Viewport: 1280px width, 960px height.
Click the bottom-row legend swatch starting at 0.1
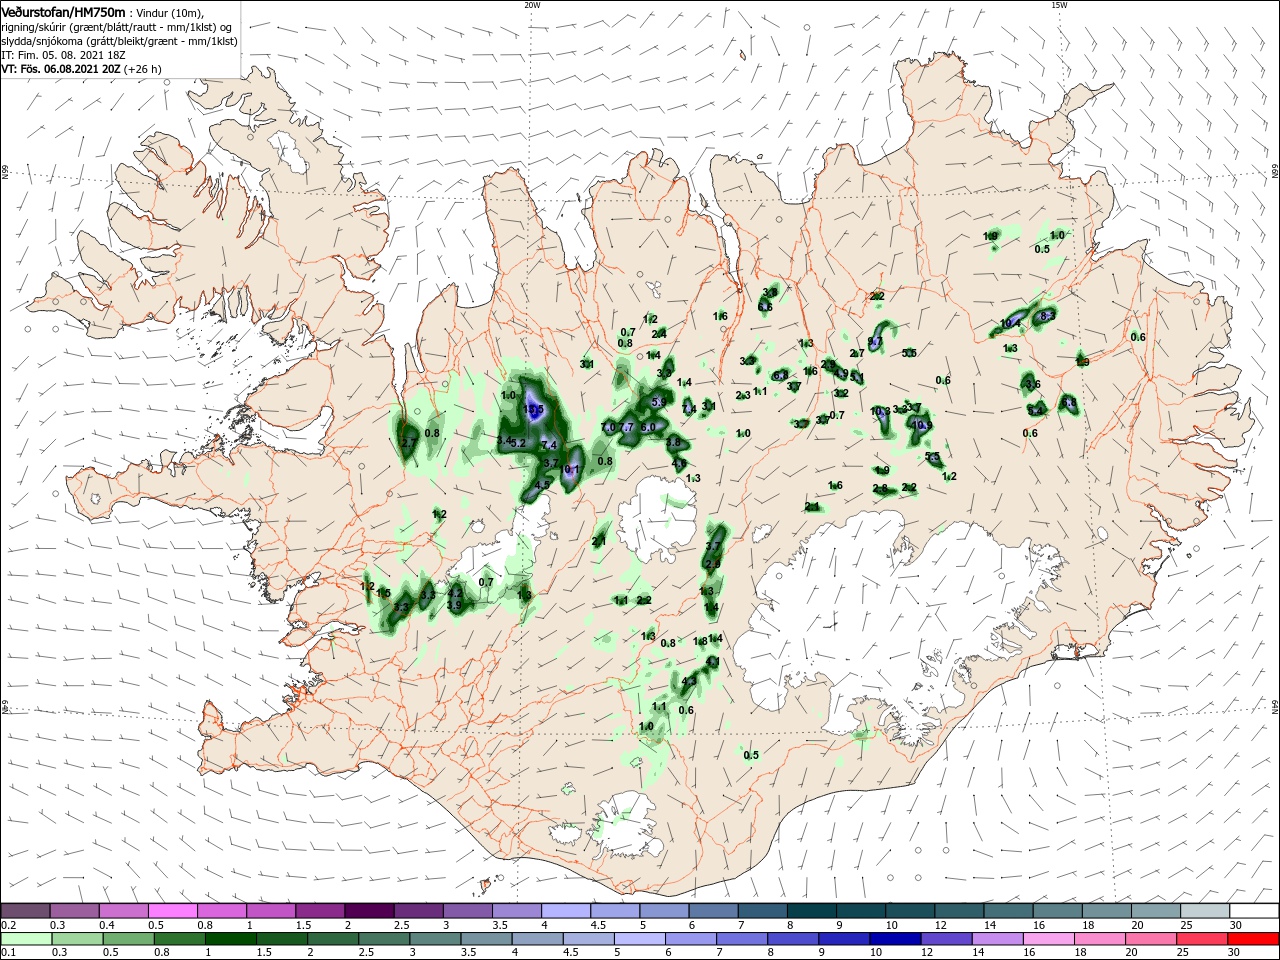coord(26,940)
